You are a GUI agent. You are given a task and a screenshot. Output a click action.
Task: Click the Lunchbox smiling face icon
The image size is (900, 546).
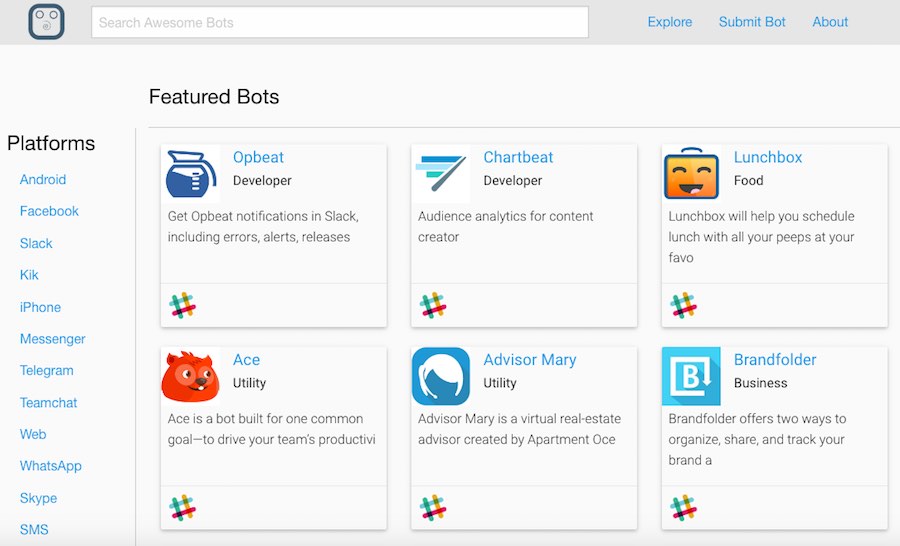(x=691, y=174)
